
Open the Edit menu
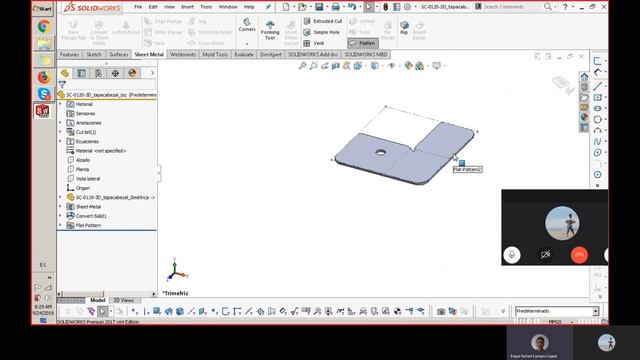tap(153, 7)
